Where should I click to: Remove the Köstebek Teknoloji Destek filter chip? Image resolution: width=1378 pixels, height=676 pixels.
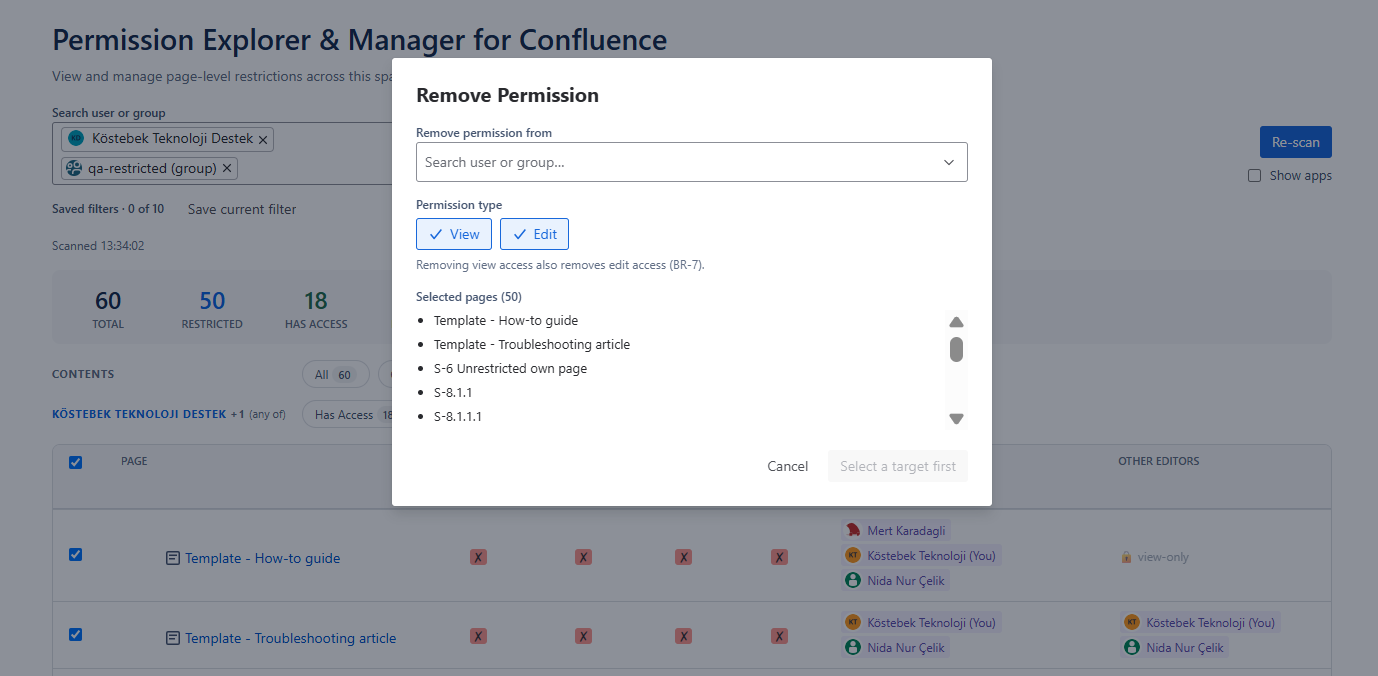pos(263,139)
